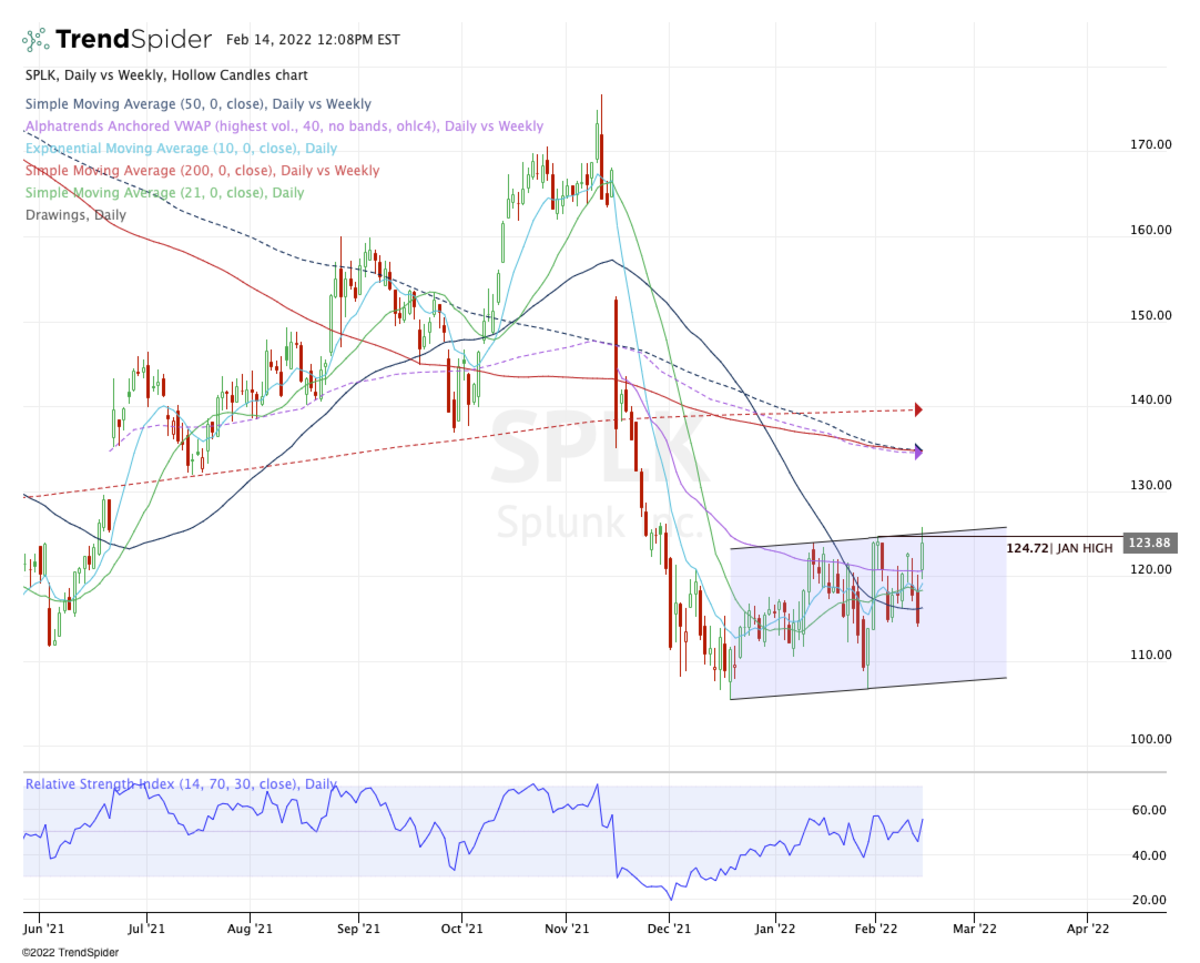Click the 130.00 price axis label
1200x963 pixels.
[x=1151, y=484]
